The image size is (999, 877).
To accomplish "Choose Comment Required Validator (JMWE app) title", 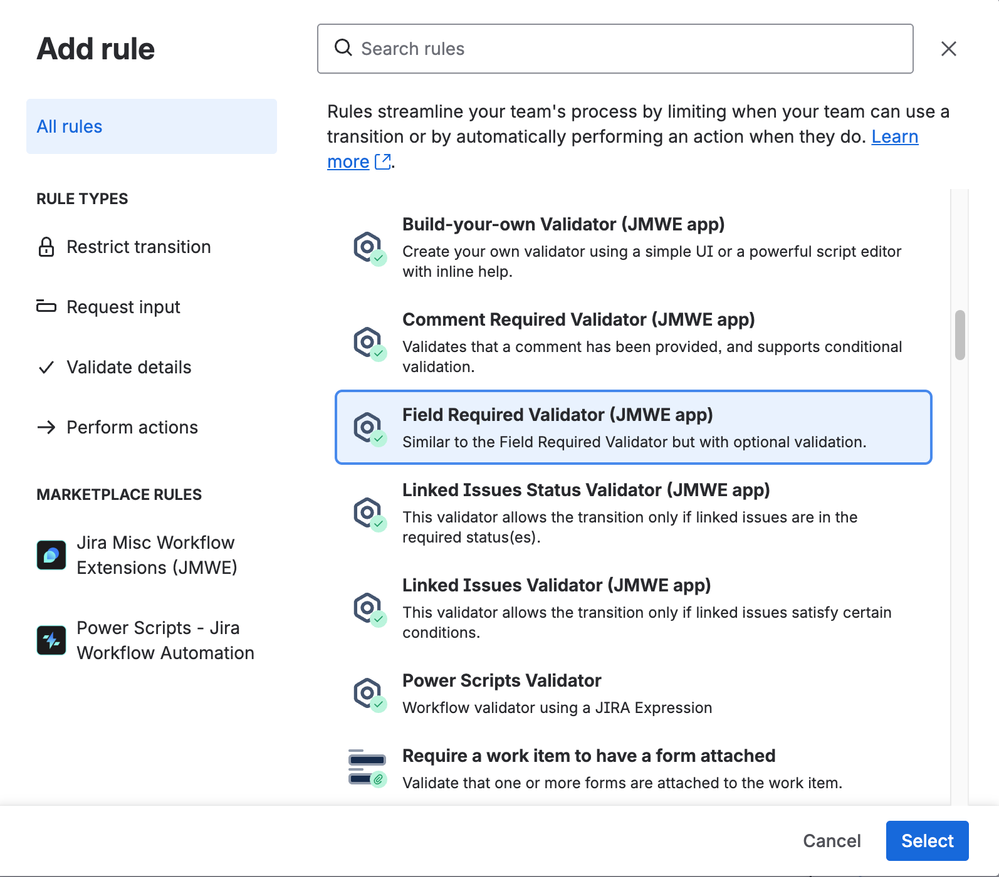I will tap(579, 319).
